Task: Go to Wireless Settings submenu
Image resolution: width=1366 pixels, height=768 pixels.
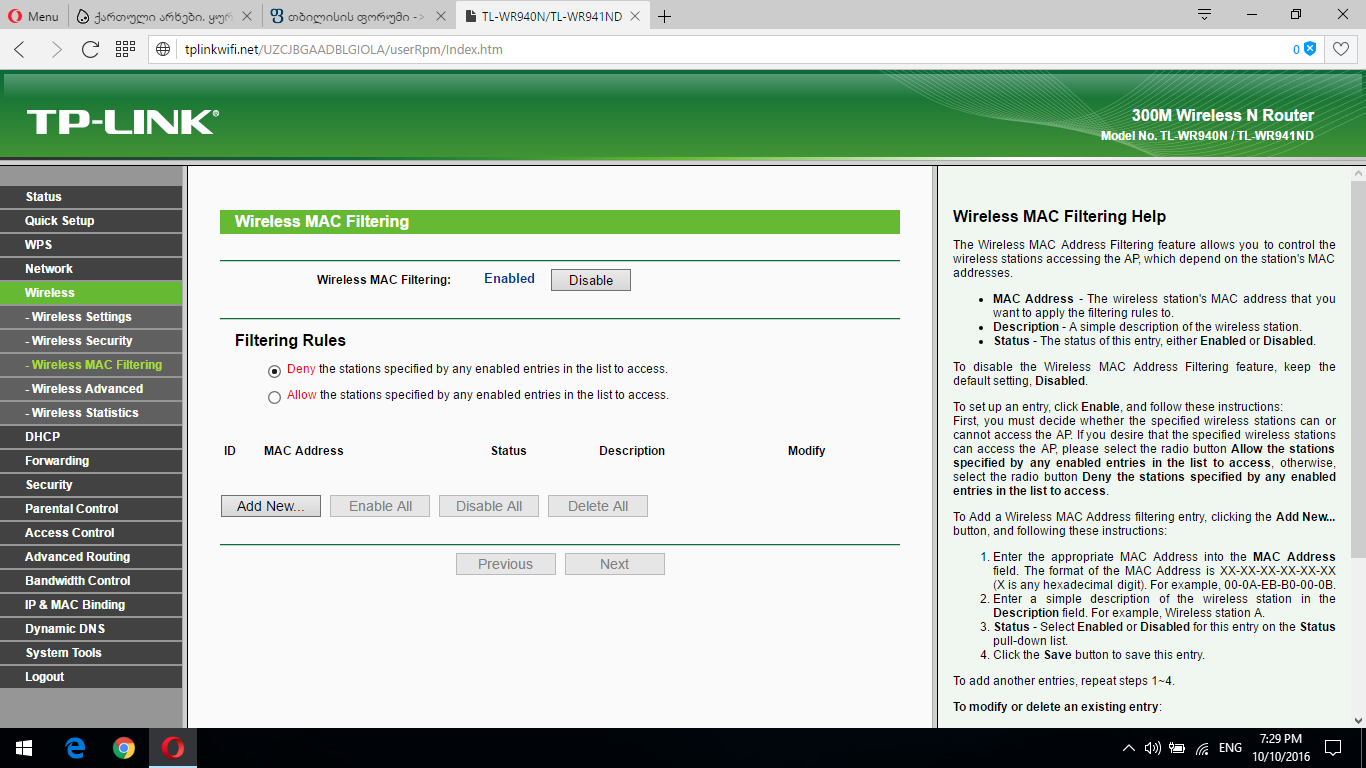Action: click(91, 317)
